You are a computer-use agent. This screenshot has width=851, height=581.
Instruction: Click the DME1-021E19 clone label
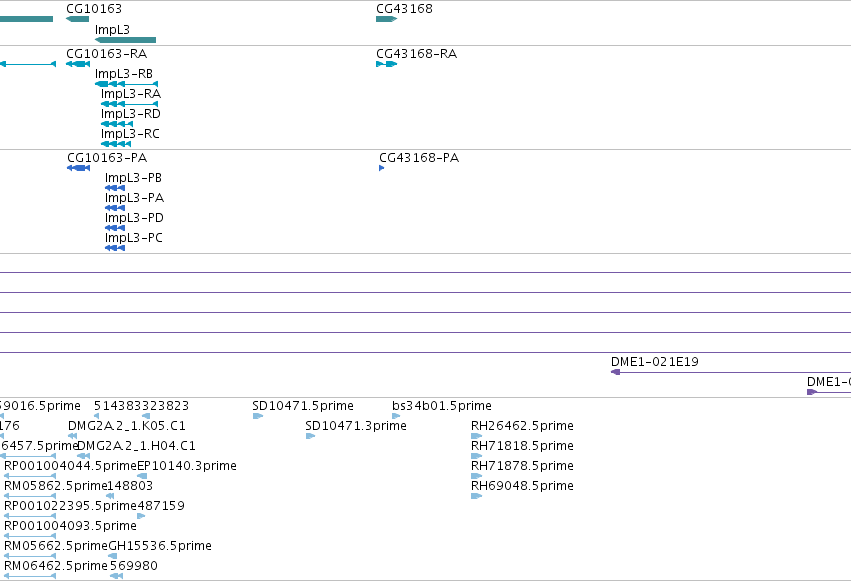coord(655,362)
